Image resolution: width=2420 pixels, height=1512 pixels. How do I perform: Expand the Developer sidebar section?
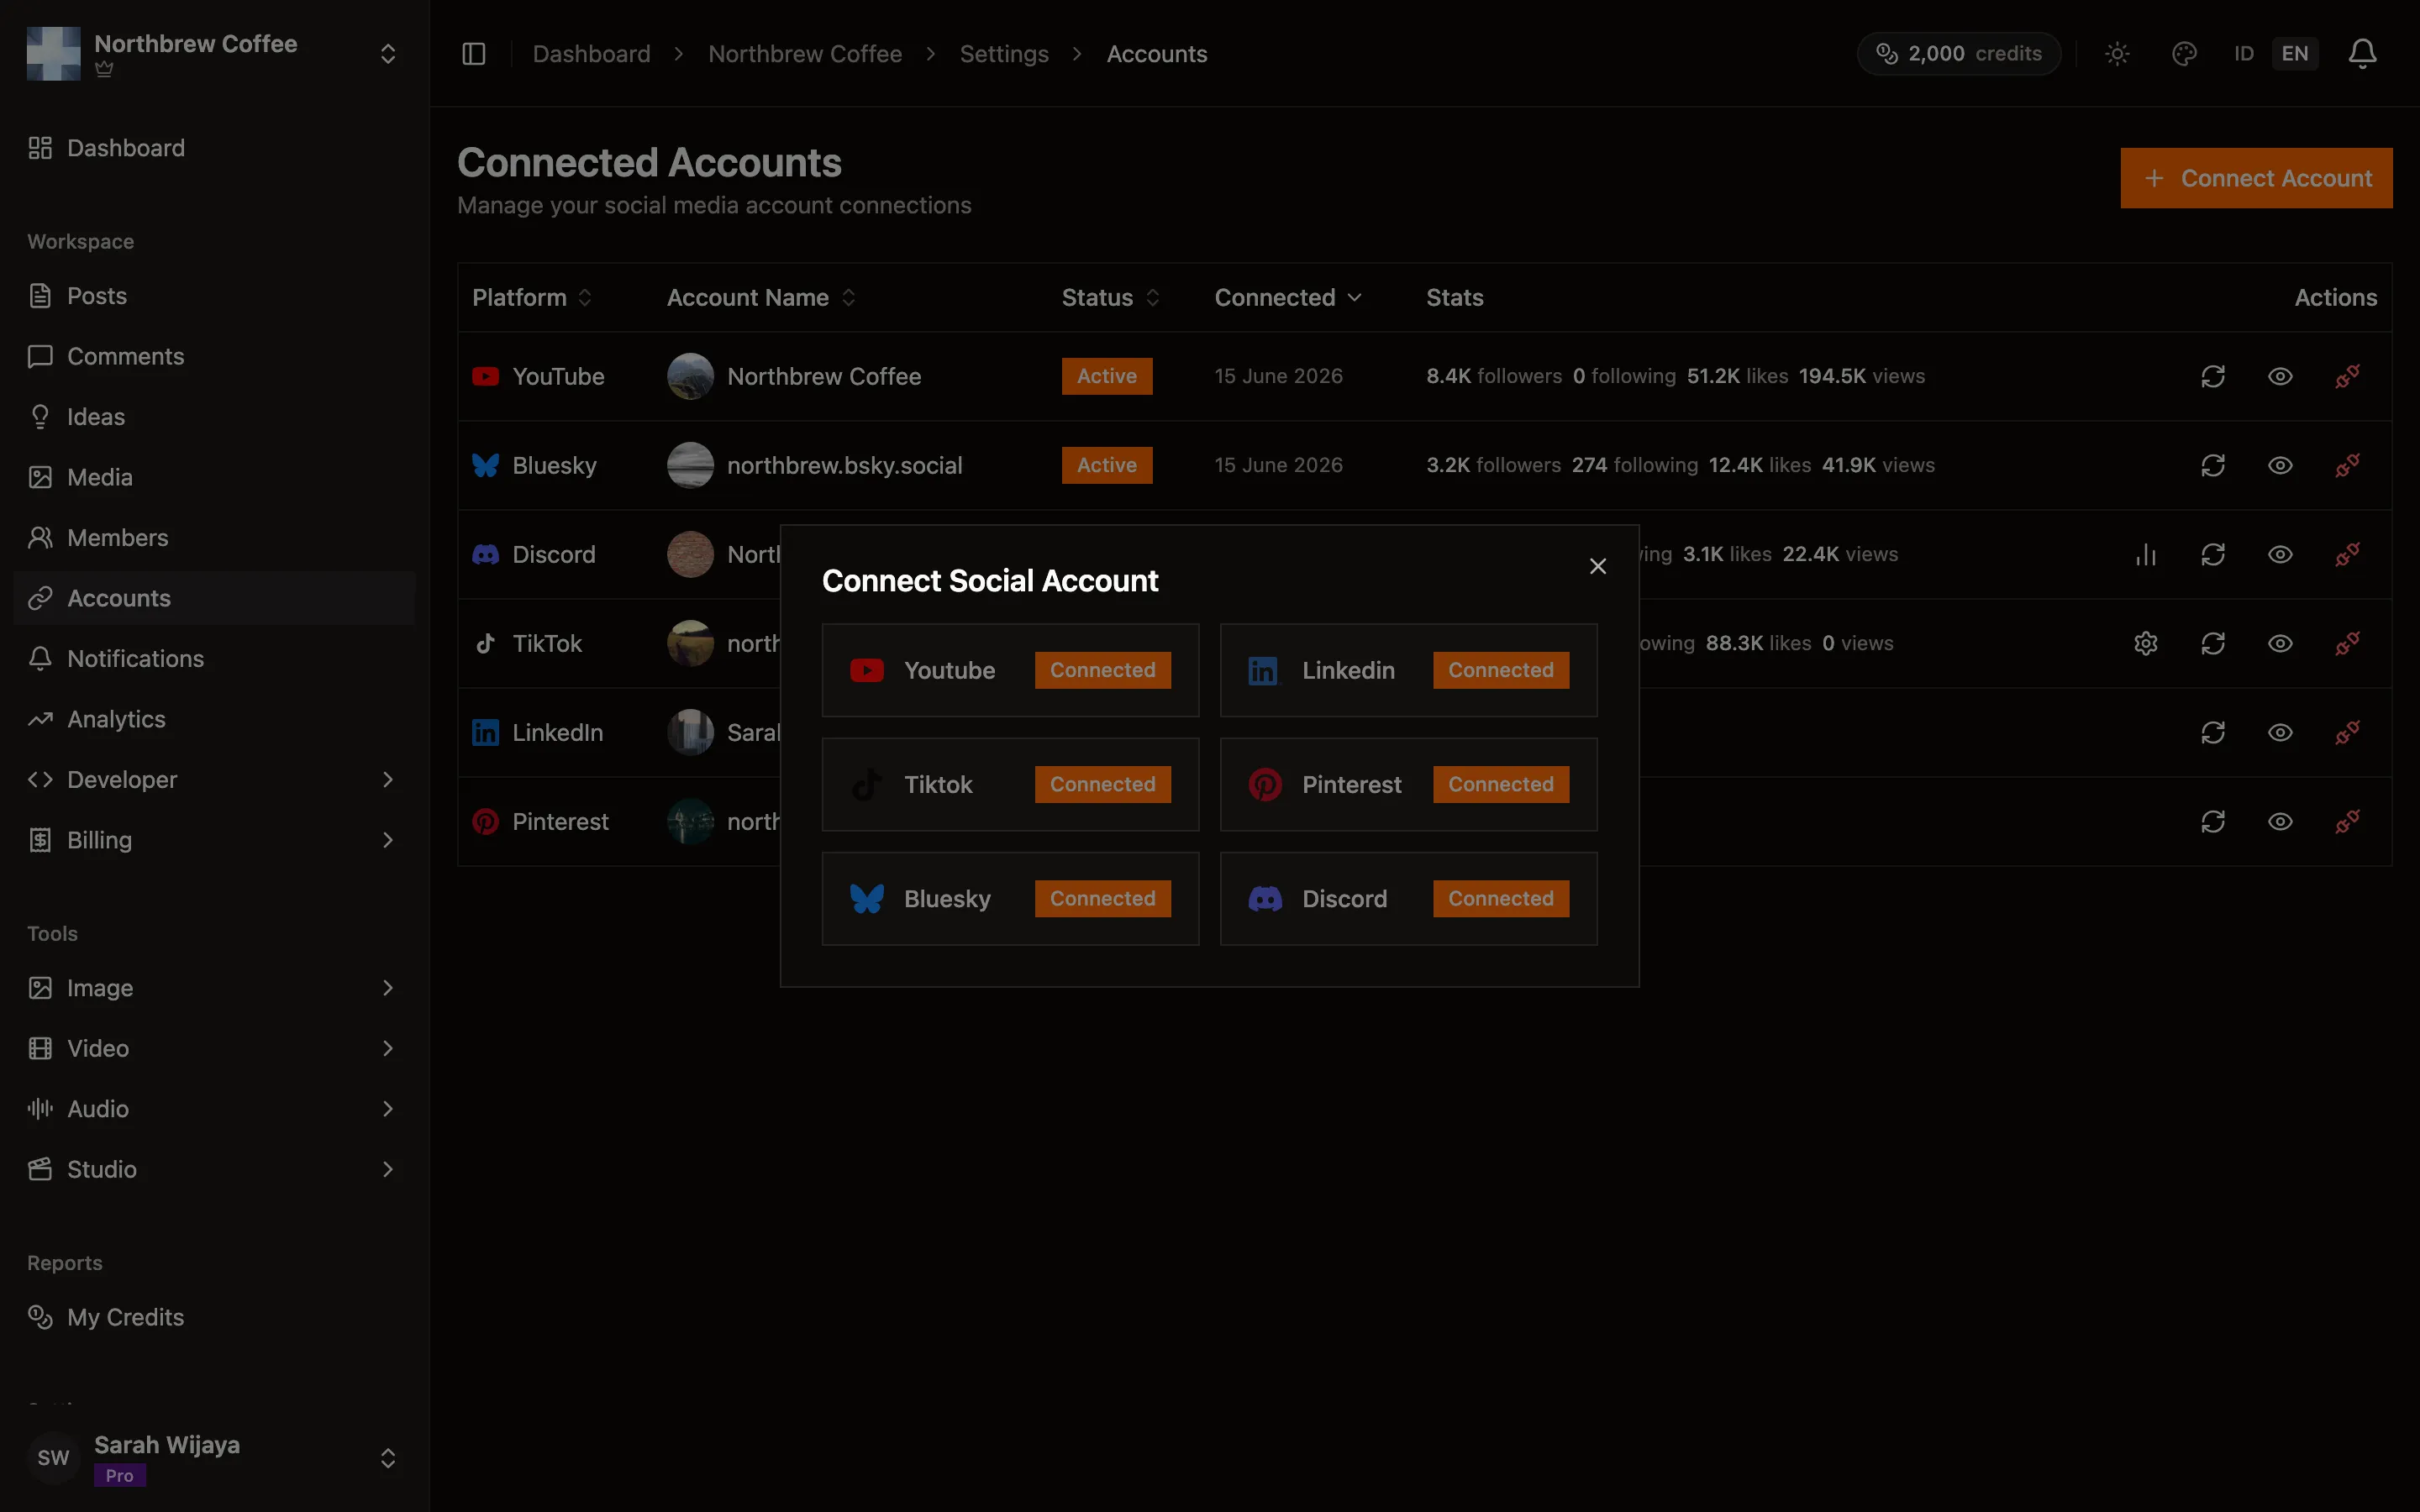(215, 779)
